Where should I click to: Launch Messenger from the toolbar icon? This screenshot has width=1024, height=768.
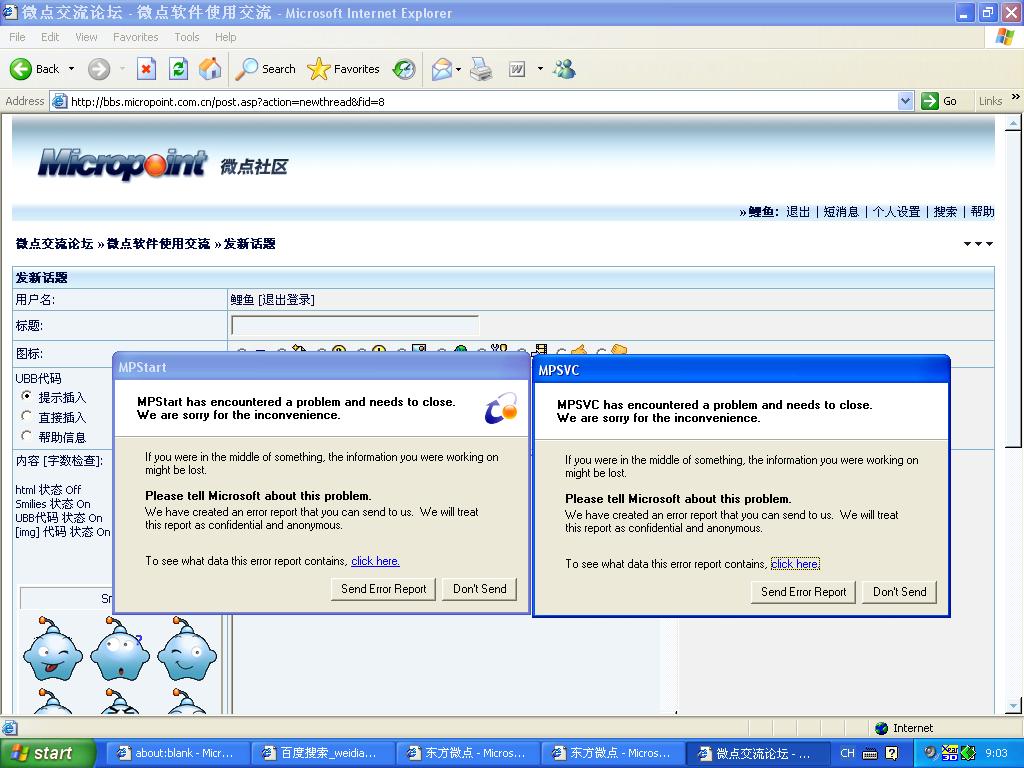tap(564, 69)
